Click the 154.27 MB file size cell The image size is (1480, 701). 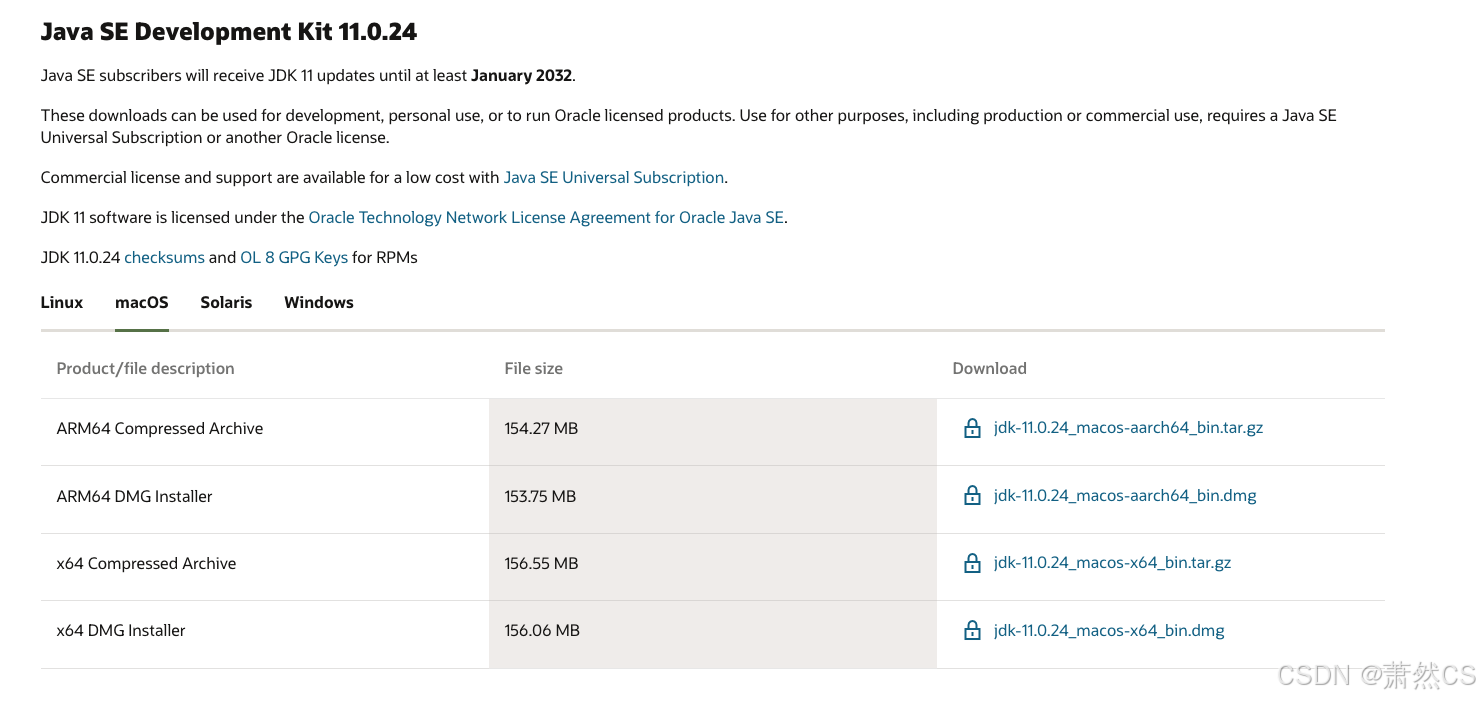713,432
